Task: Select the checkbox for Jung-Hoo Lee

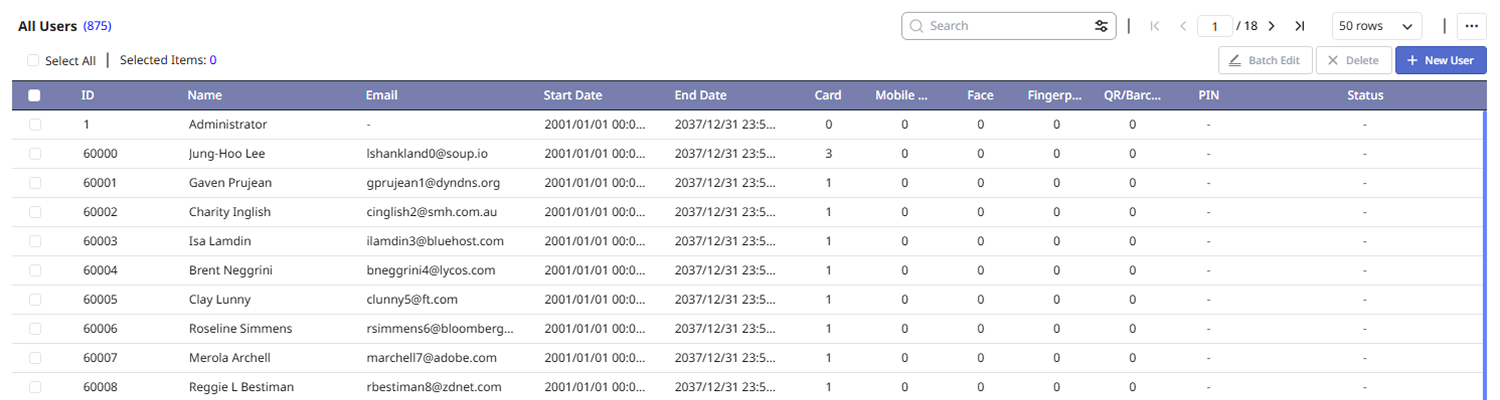Action: click(35, 154)
